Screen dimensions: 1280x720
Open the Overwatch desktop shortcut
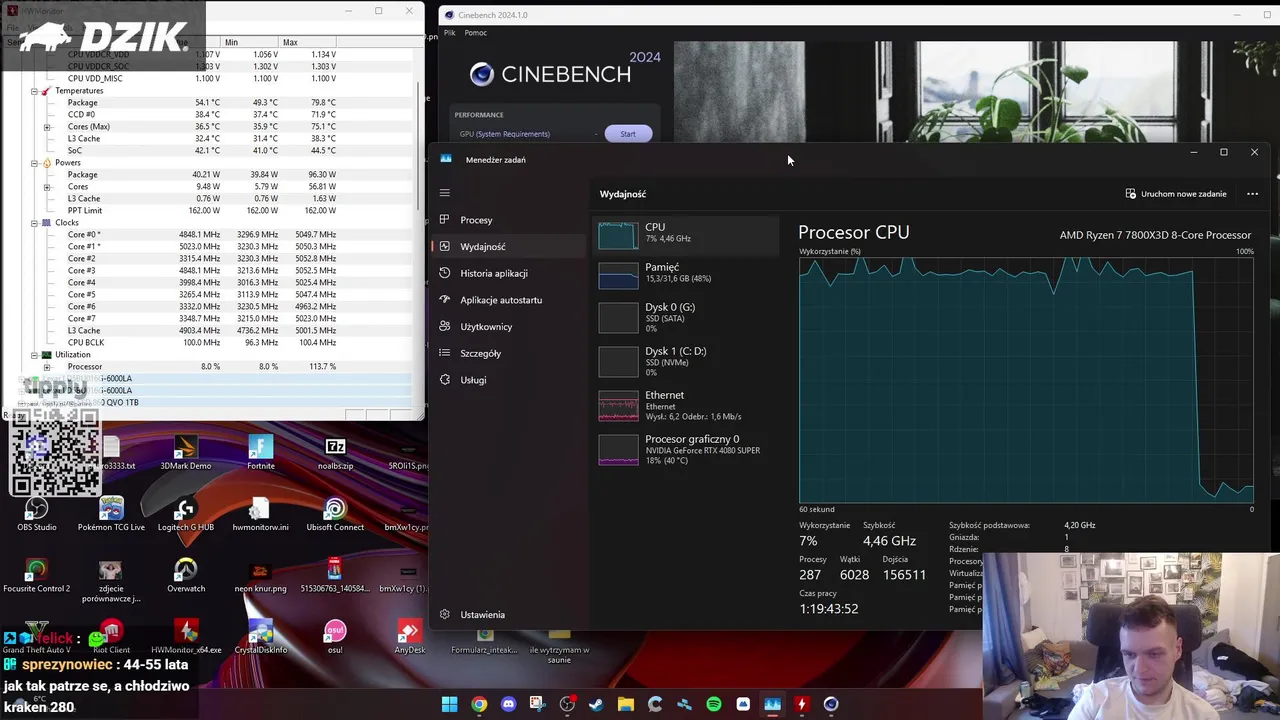[186, 575]
